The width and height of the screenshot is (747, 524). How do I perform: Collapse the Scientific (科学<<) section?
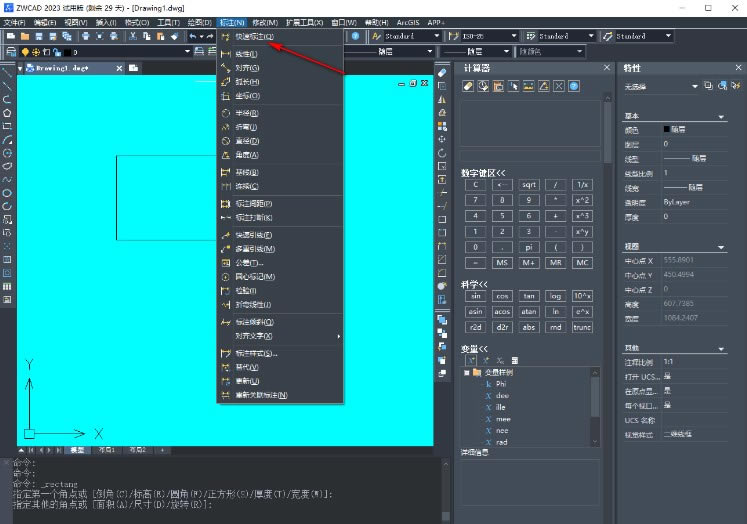474,284
